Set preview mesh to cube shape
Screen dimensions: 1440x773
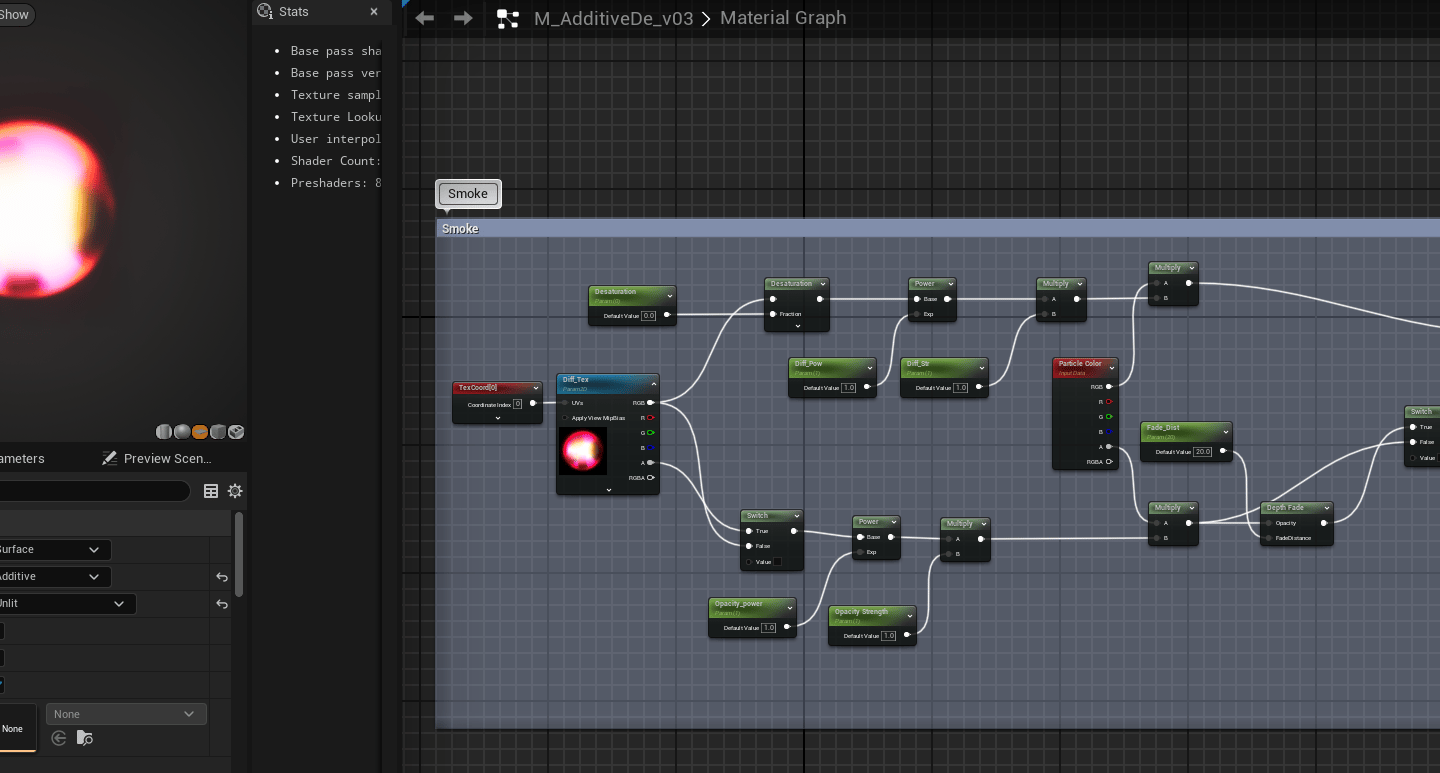point(218,432)
